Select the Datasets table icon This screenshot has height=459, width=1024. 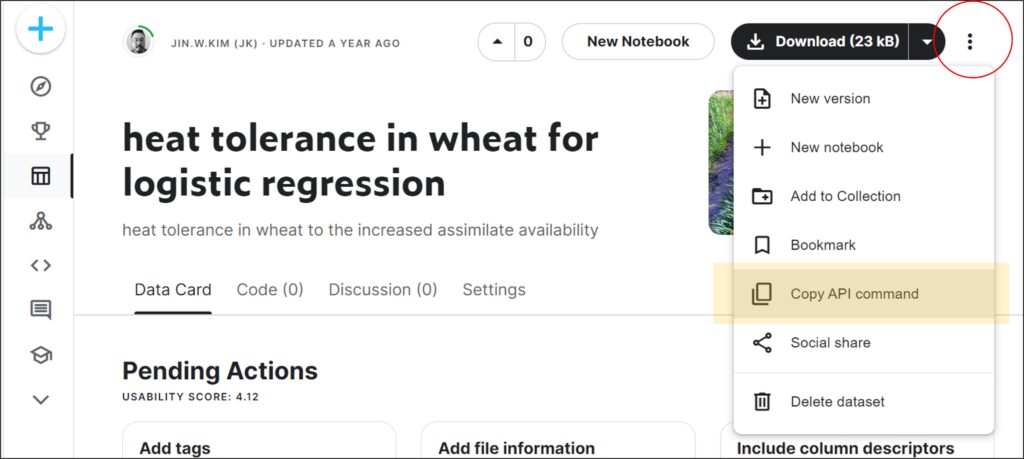pyautogui.click(x=40, y=177)
